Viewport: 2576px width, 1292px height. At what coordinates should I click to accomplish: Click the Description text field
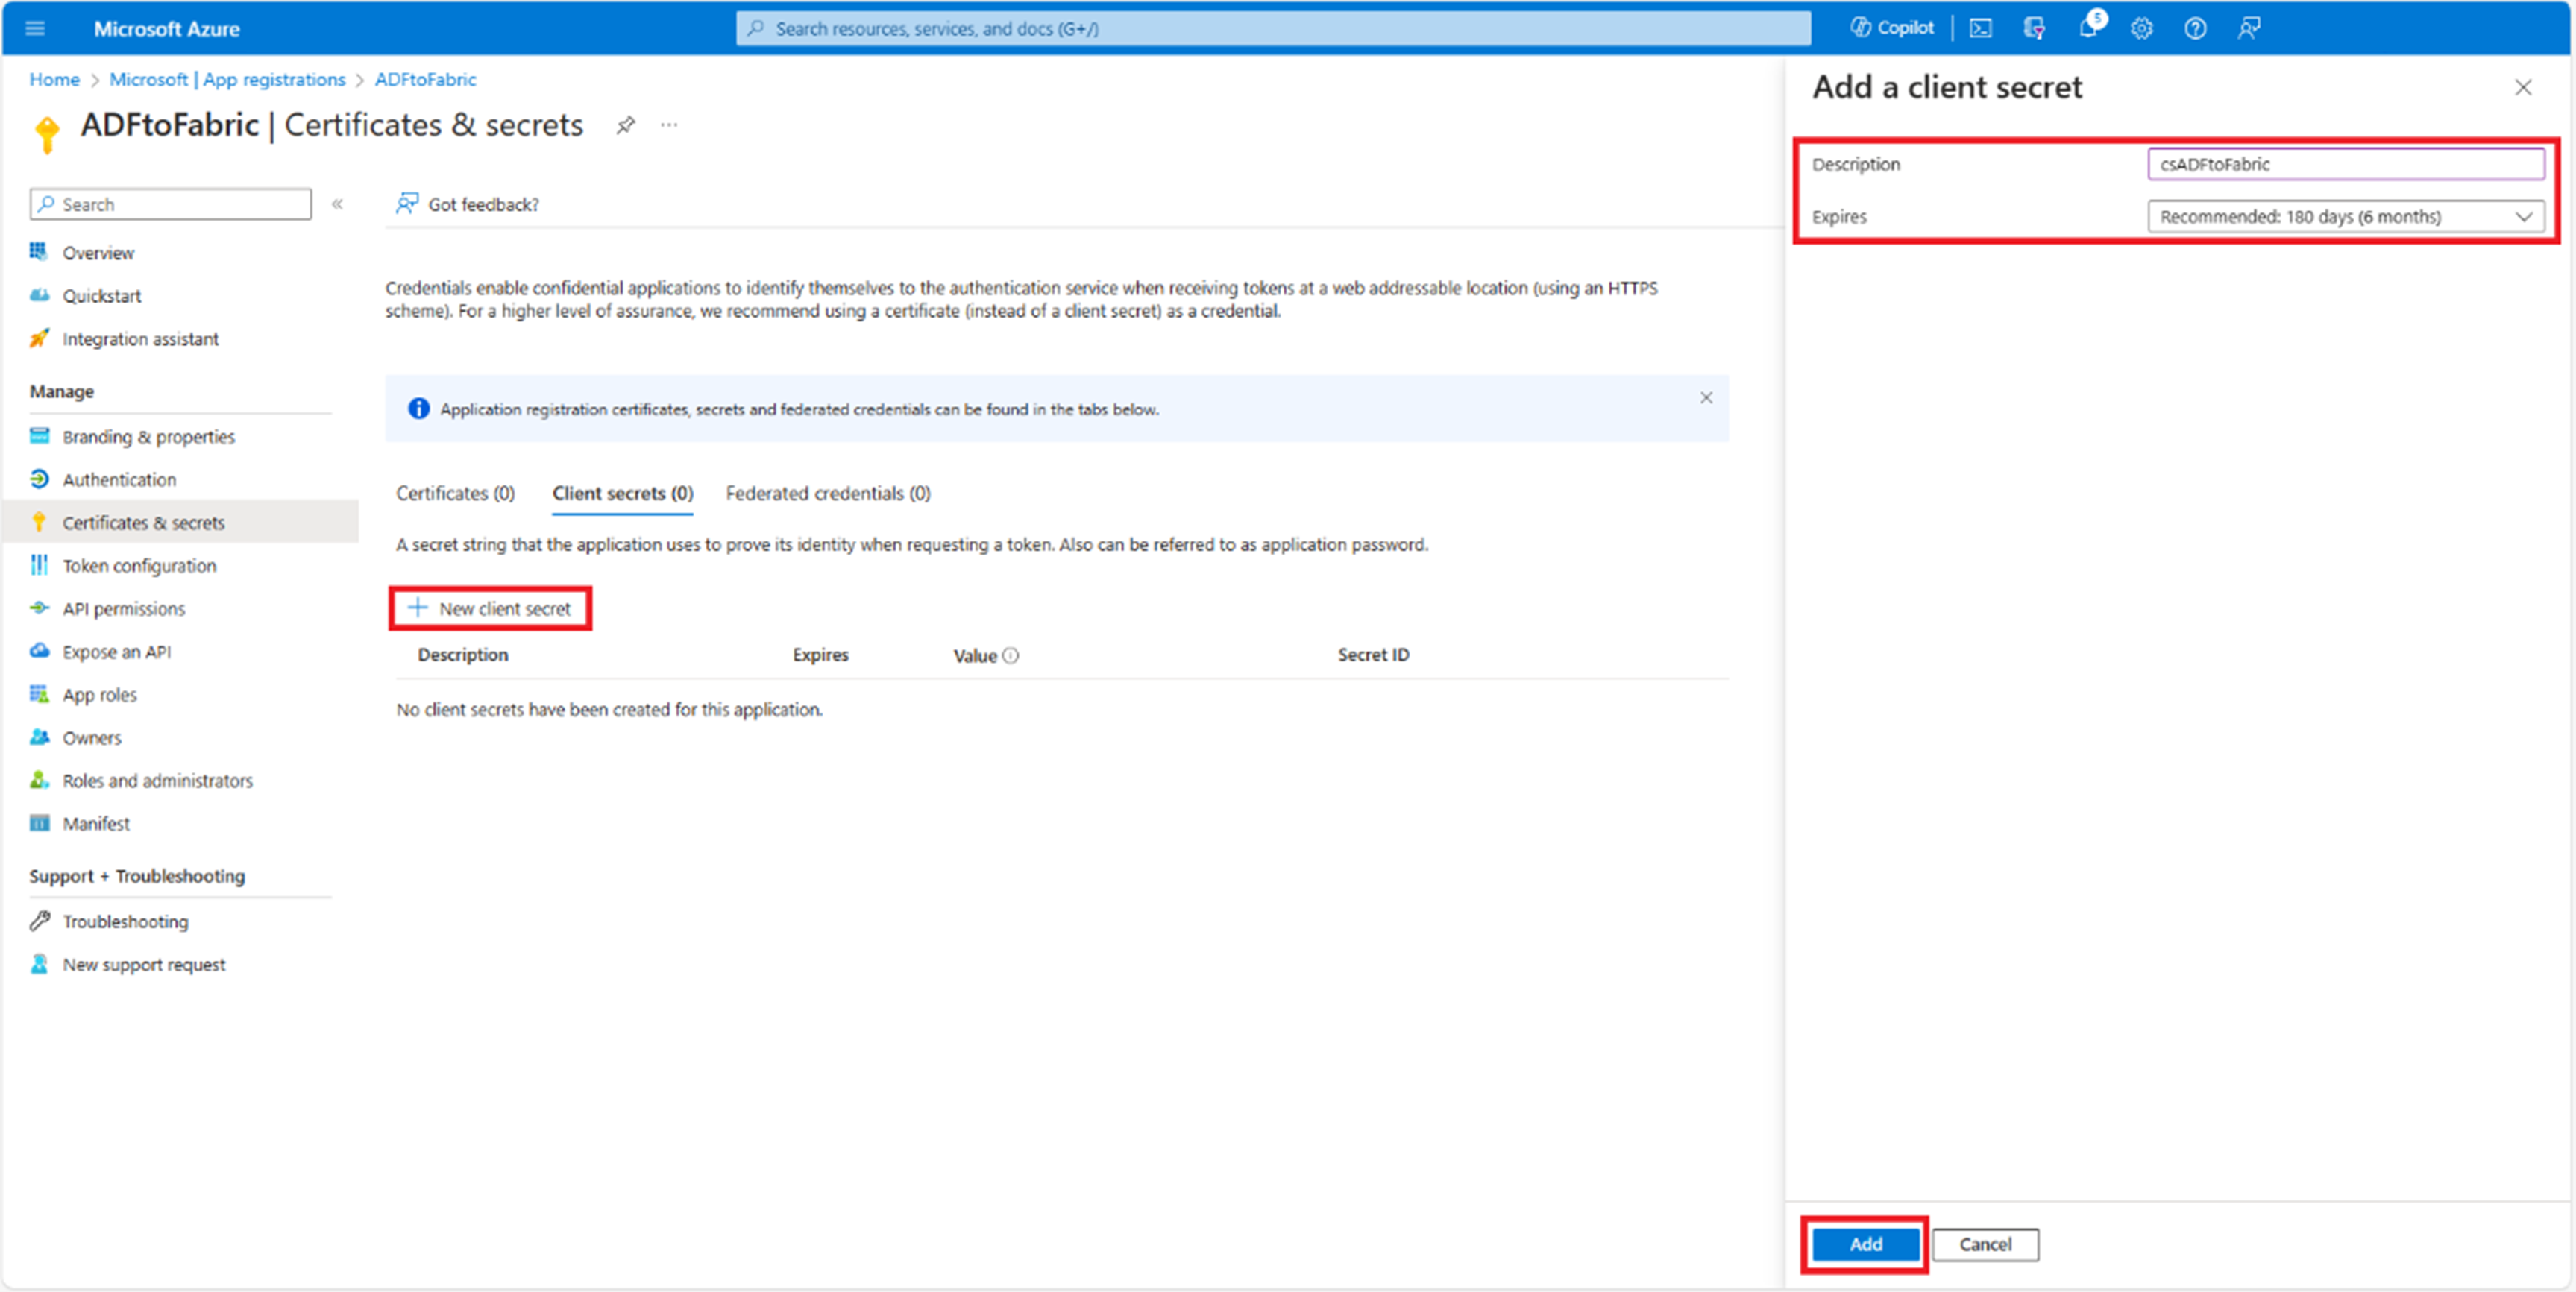pos(2345,164)
